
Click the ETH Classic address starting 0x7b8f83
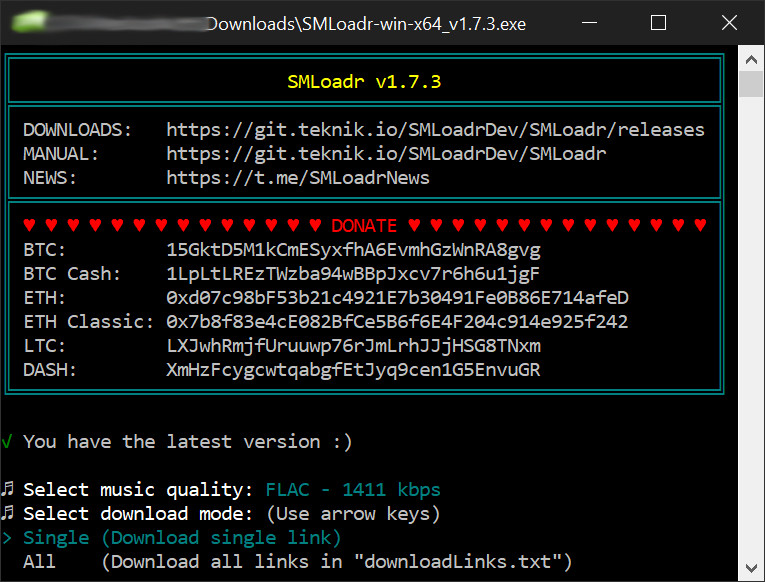click(397, 322)
